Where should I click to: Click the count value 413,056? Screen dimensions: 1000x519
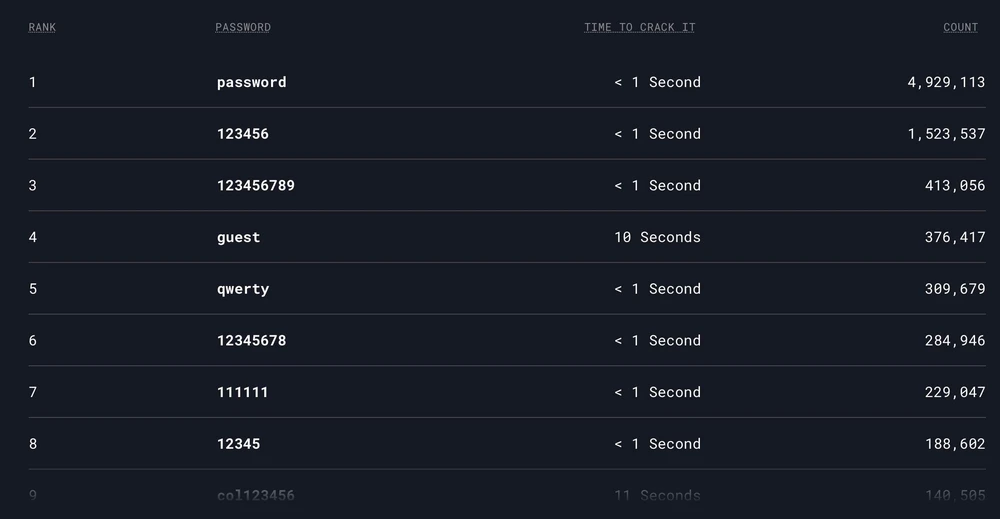tap(955, 185)
